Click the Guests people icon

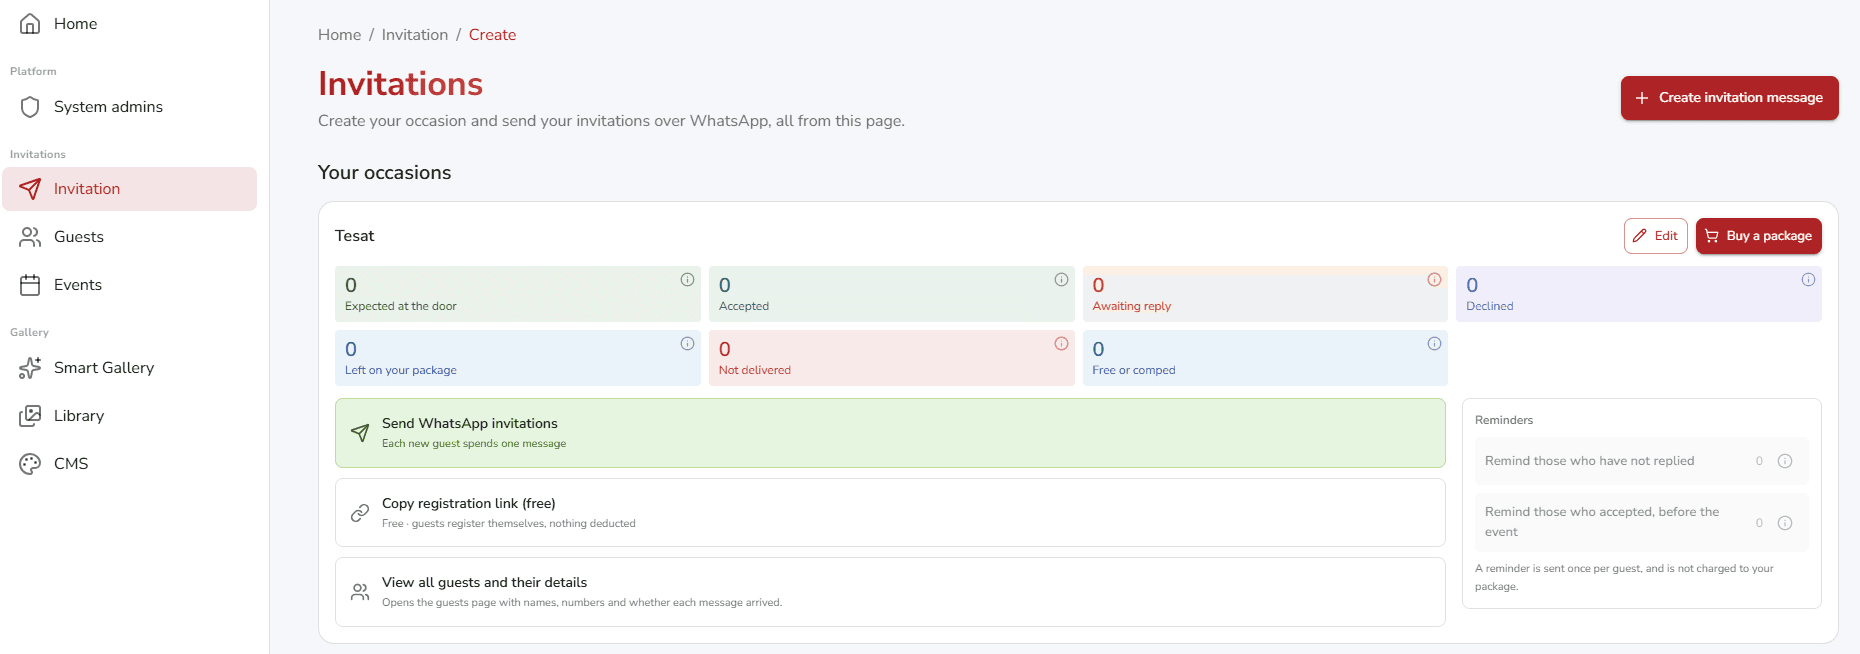click(x=30, y=237)
